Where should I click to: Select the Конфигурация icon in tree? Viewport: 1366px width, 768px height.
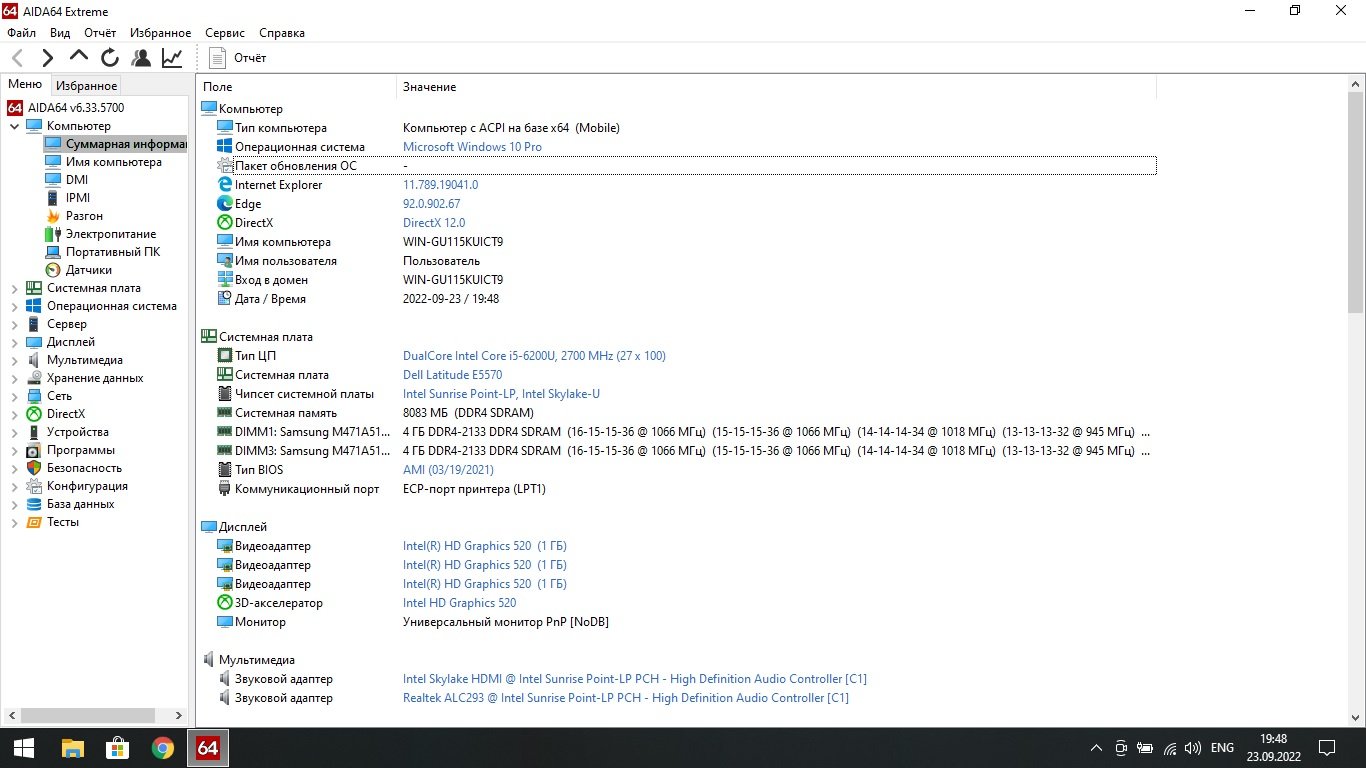coord(34,486)
